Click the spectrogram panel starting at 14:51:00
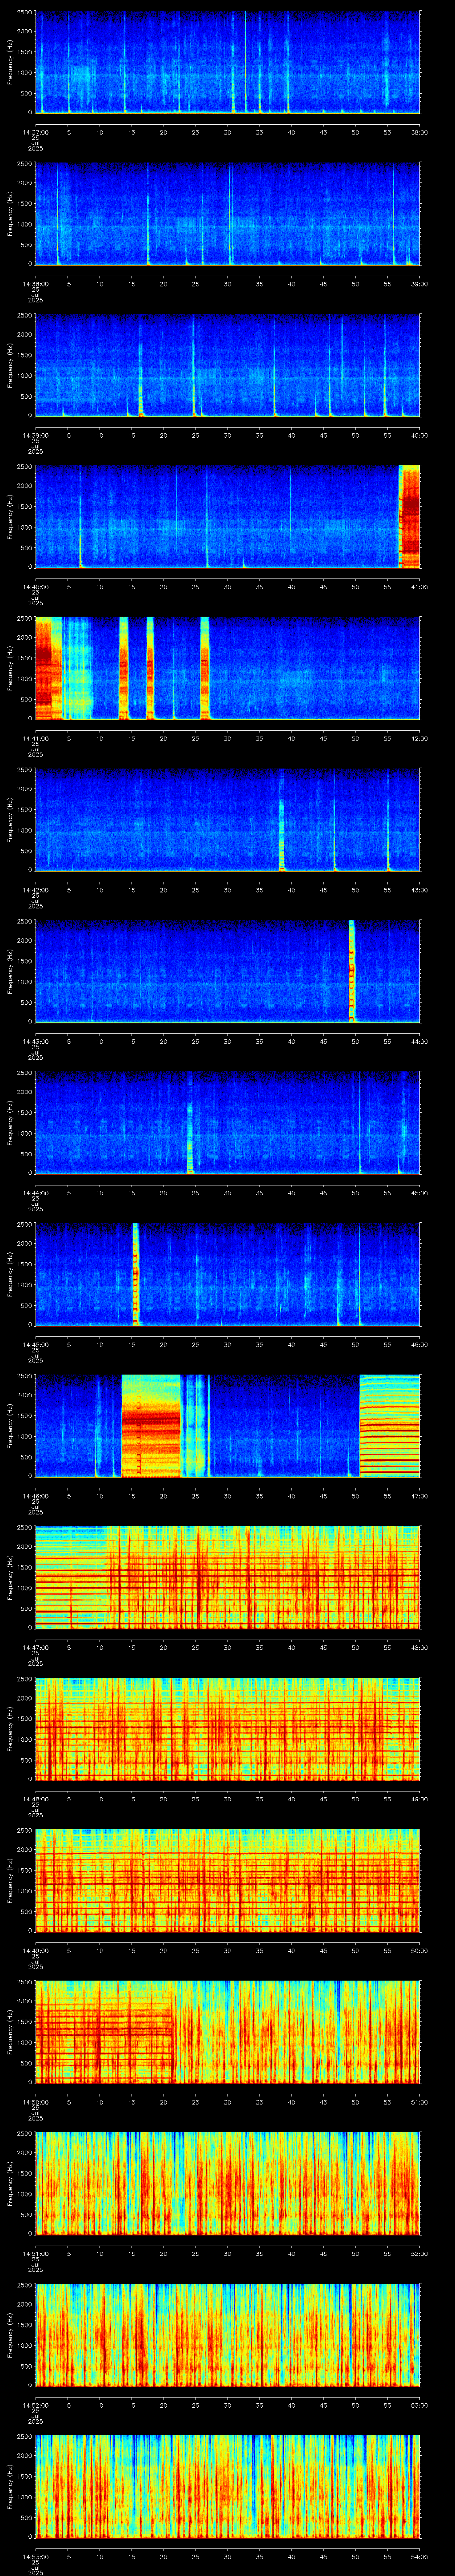 [228, 2184]
